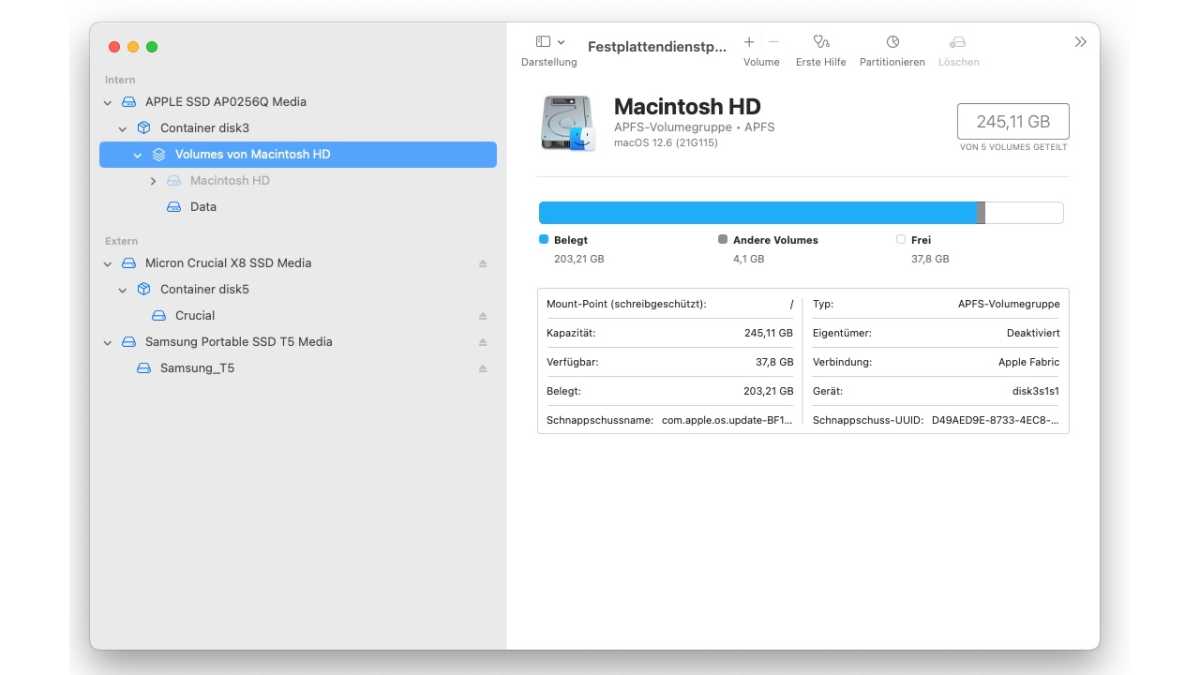Image resolution: width=1200 pixels, height=675 pixels.
Task: Expand the greyed Macintosh HD volume
Action: [x=153, y=181]
